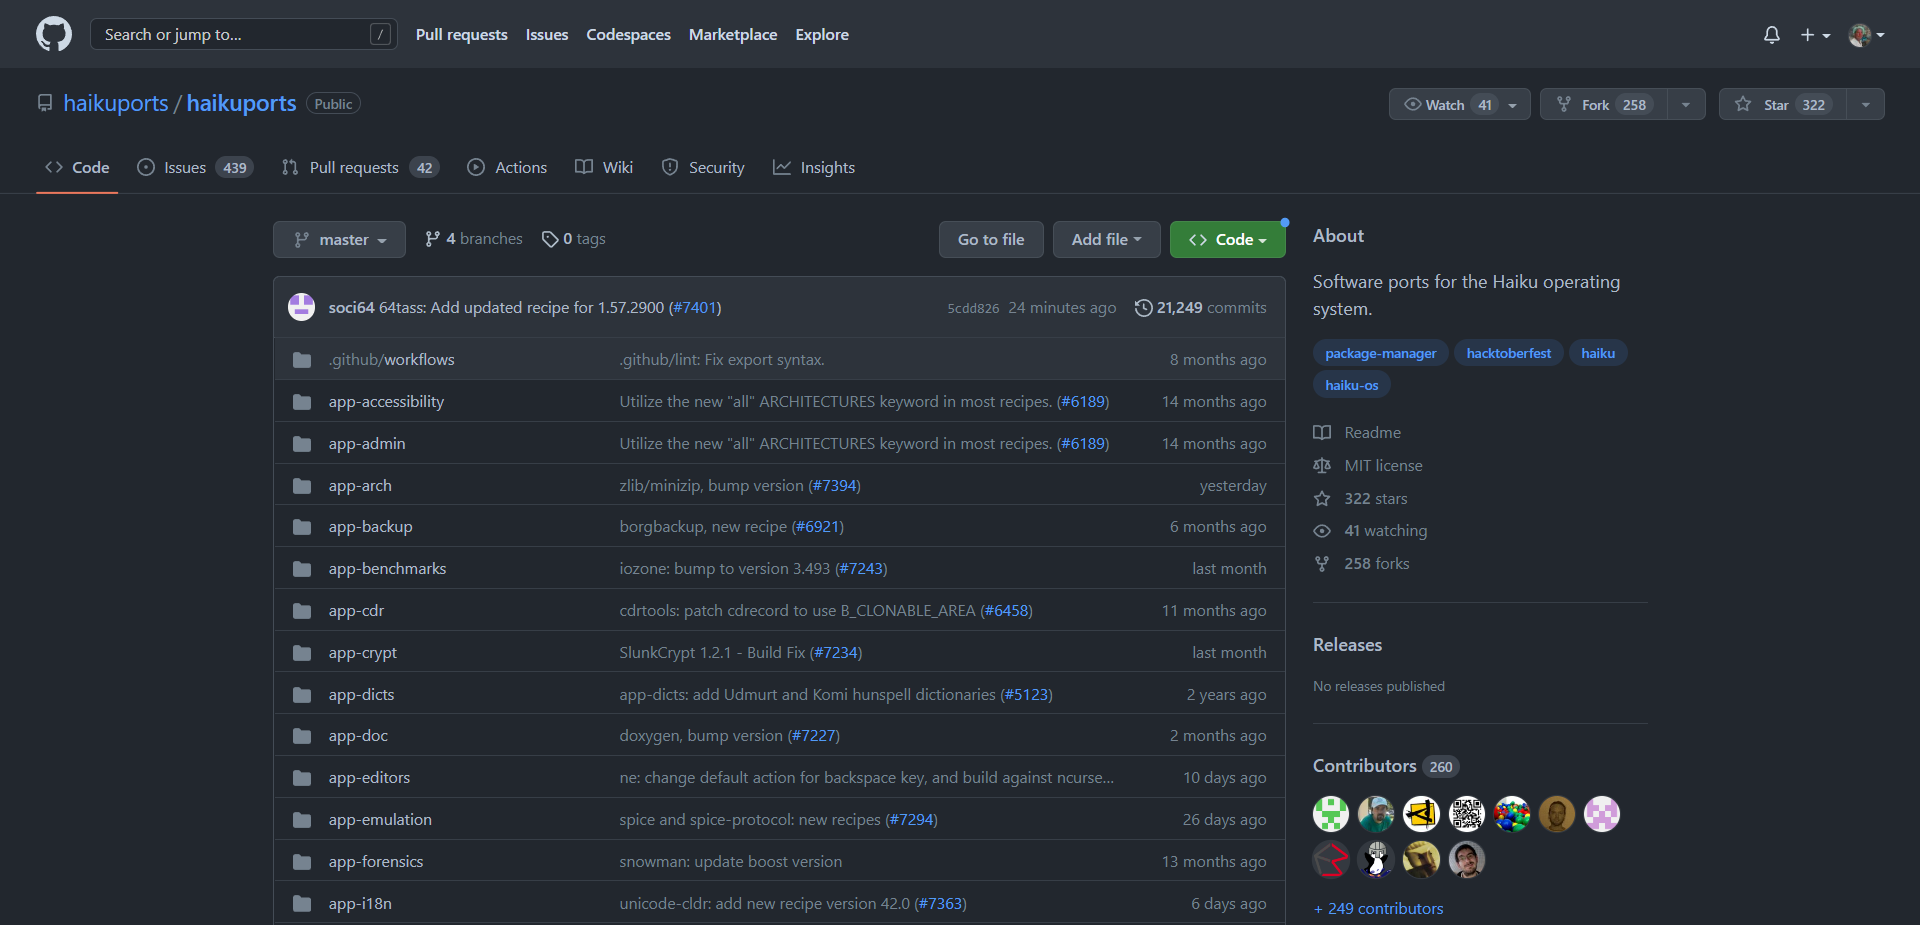Image resolution: width=1920 pixels, height=925 pixels.
Task: Click the folder icon beside app-benchmarks
Action: 302,569
